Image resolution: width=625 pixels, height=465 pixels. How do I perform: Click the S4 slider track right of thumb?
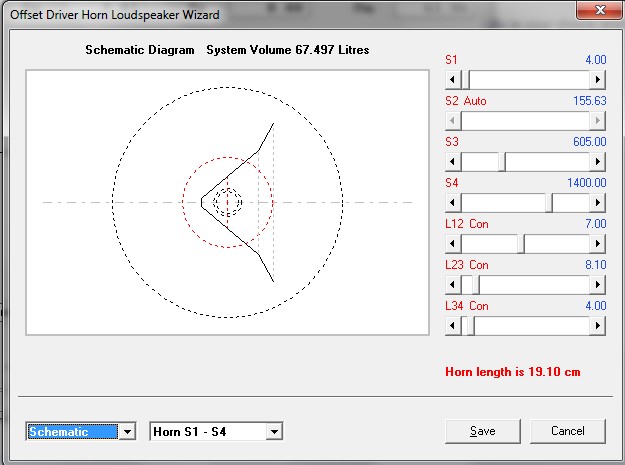pyautogui.click(x=572, y=203)
